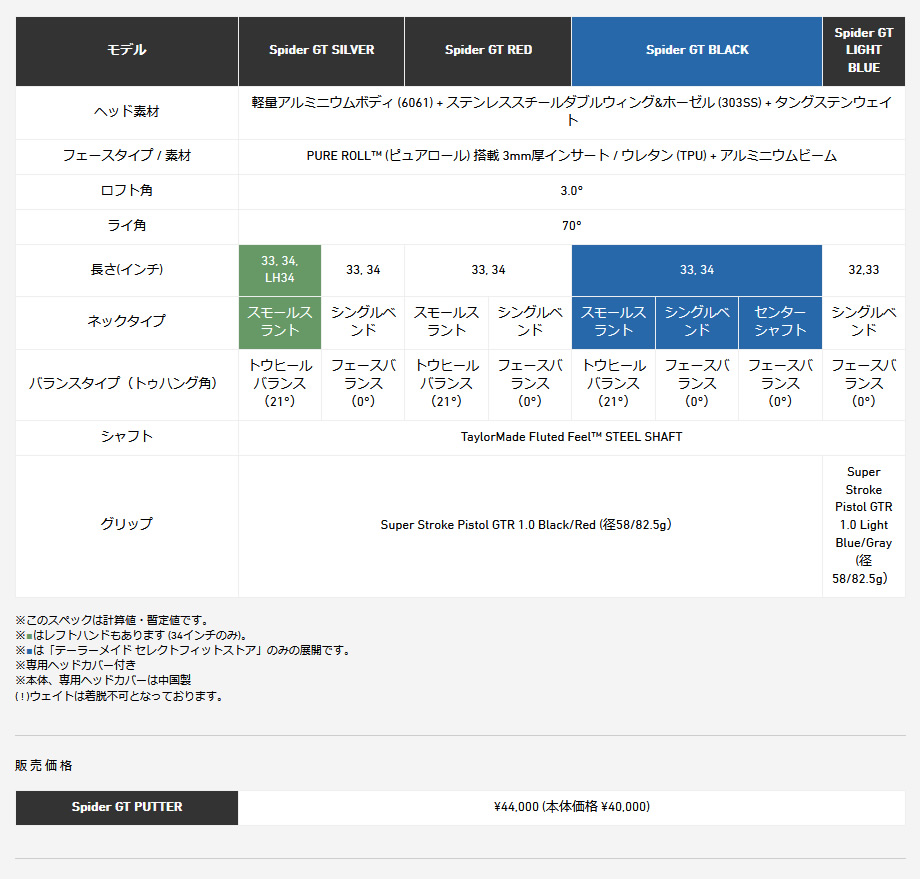Click the blue 33, 34 length cell under BLACK
Image resolution: width=920 pixels, height=879 pixels.
pyautogui.click(x=697, y=270)
